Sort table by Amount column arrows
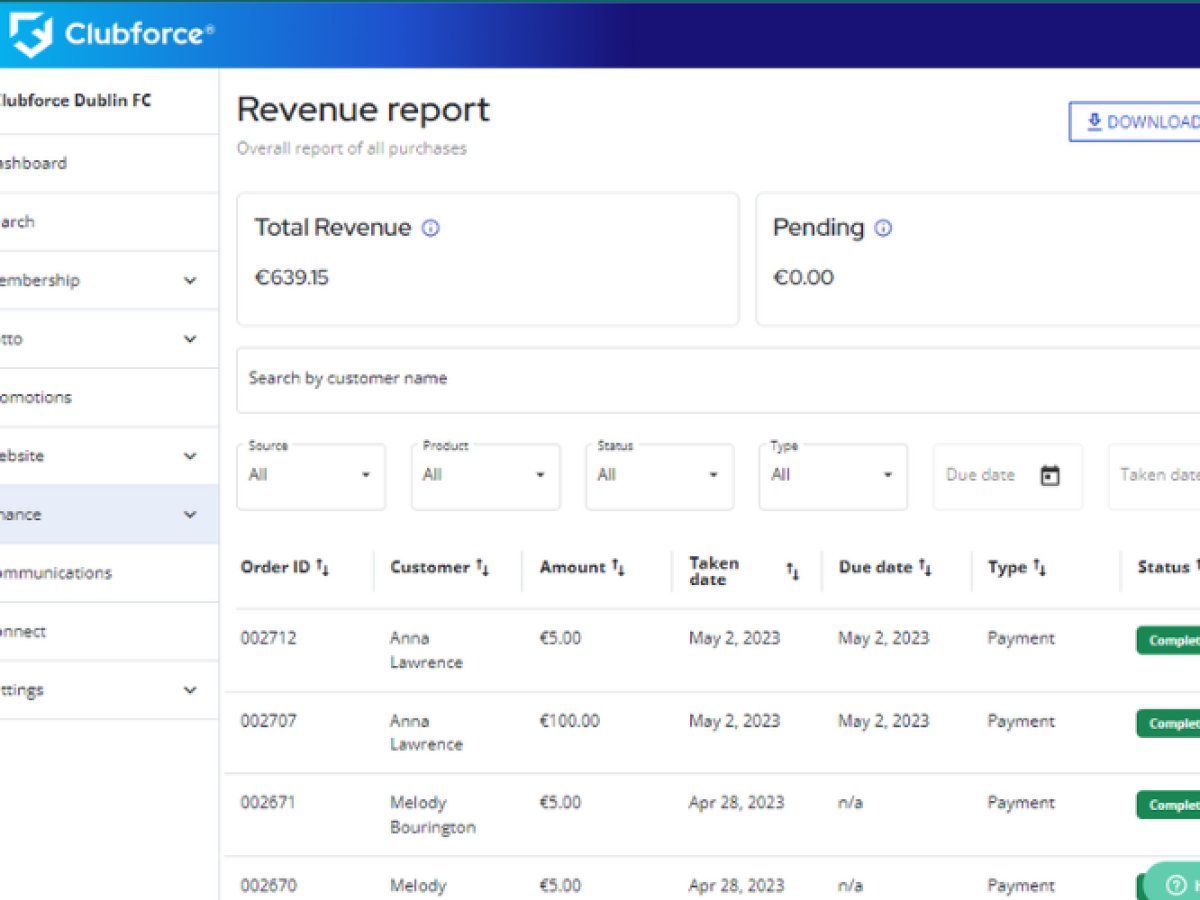The image size is (1200, 900). [619, 568]
